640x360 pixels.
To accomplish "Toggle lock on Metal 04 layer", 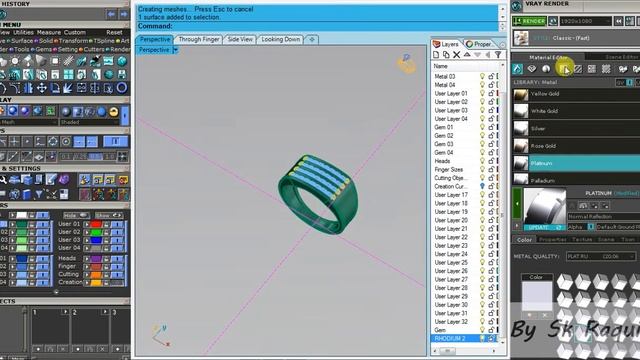I will 491,85.
